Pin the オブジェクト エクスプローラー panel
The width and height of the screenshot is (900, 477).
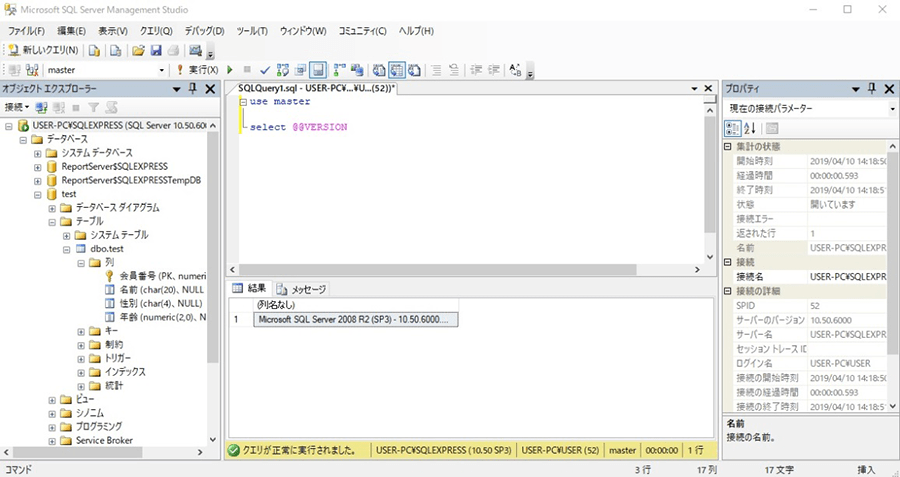pyautogui.click(x=193, y=88)
